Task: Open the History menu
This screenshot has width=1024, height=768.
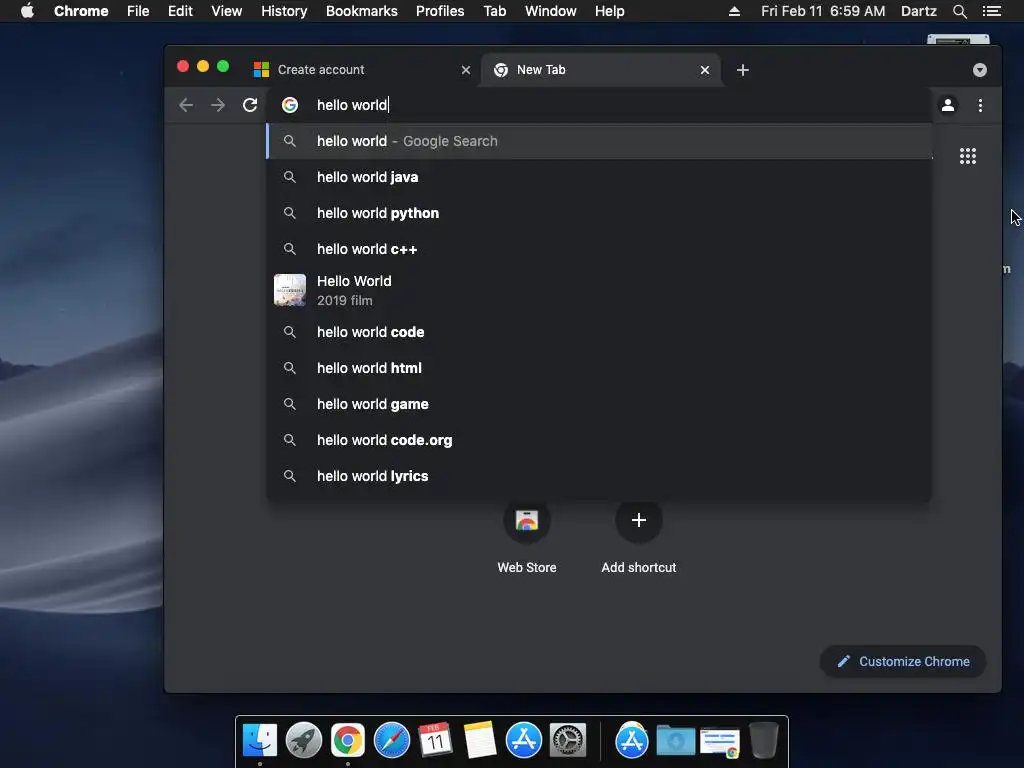Action: pyautogui.click(x=284, y=11)
